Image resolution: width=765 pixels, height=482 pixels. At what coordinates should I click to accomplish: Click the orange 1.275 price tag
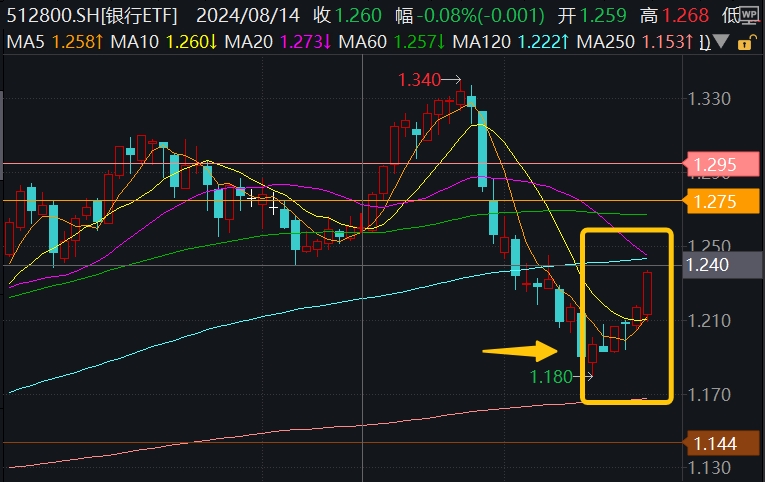coord(713,201)
